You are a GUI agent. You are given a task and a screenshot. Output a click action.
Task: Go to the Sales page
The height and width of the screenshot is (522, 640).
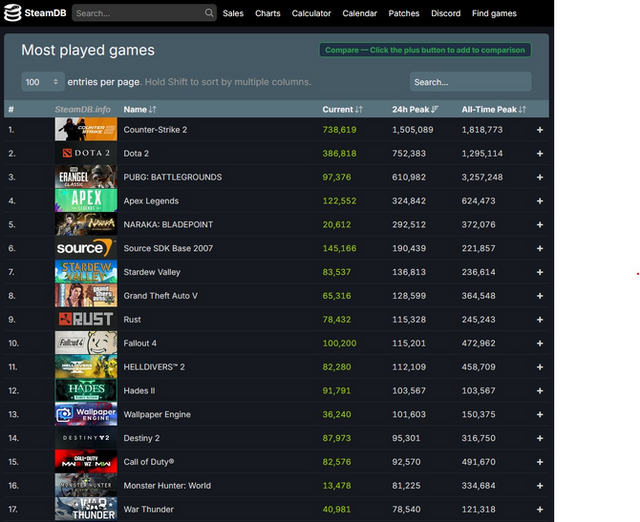(233, 13)
